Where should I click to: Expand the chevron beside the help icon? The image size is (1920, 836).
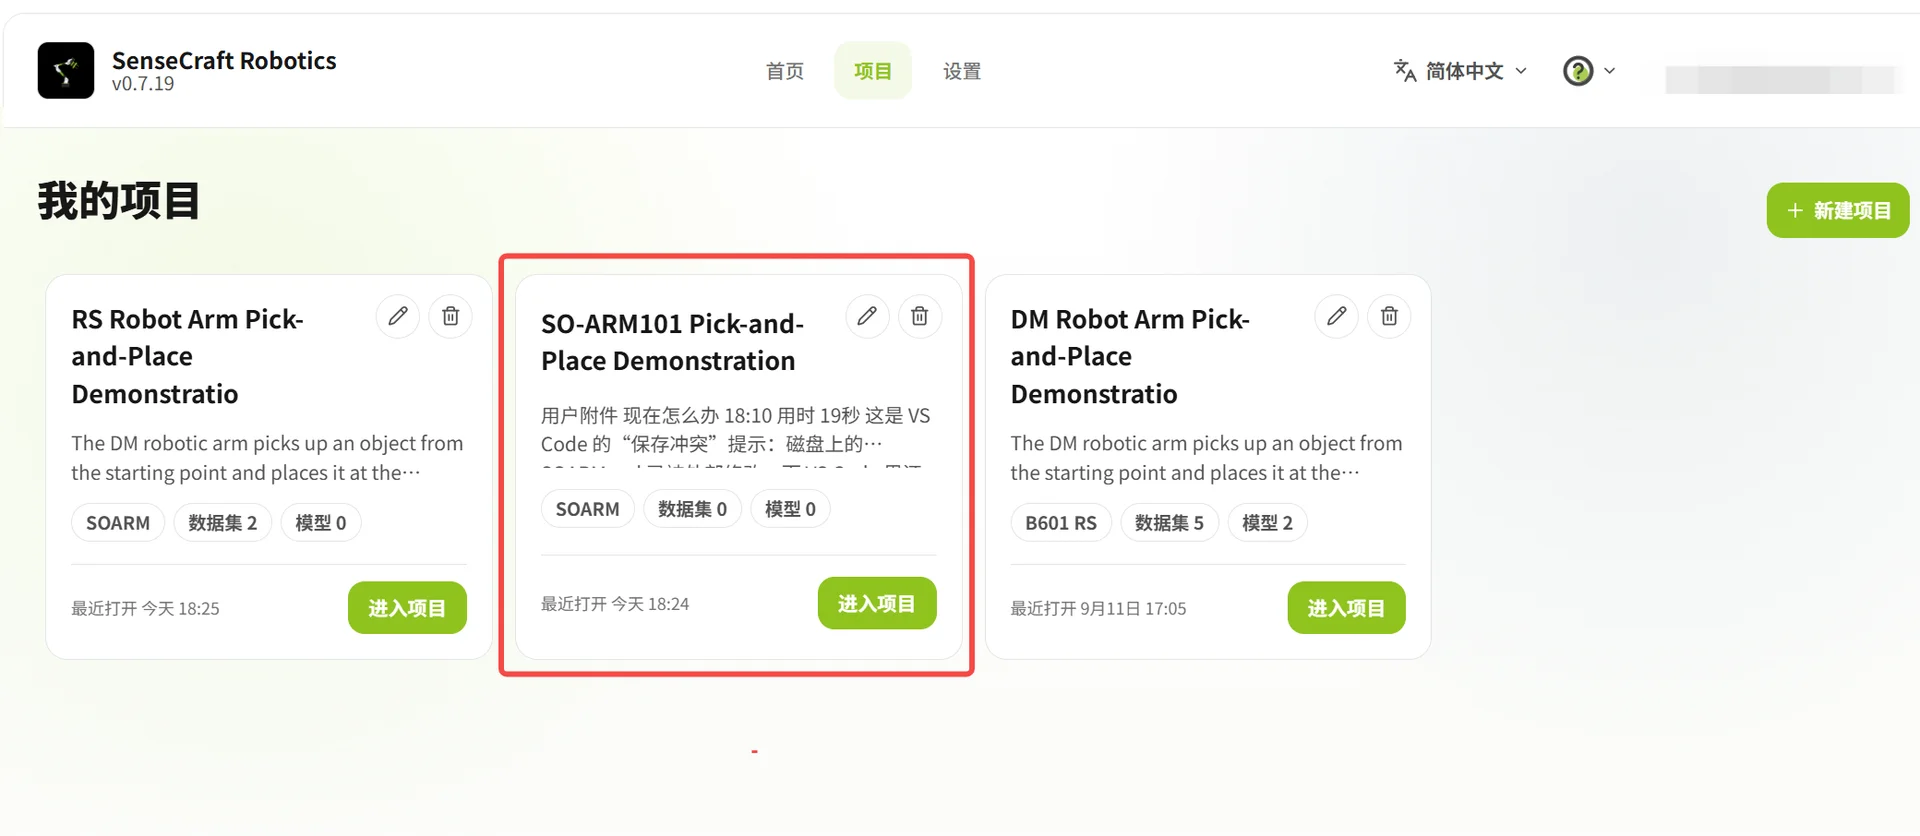coord(1610,71)
